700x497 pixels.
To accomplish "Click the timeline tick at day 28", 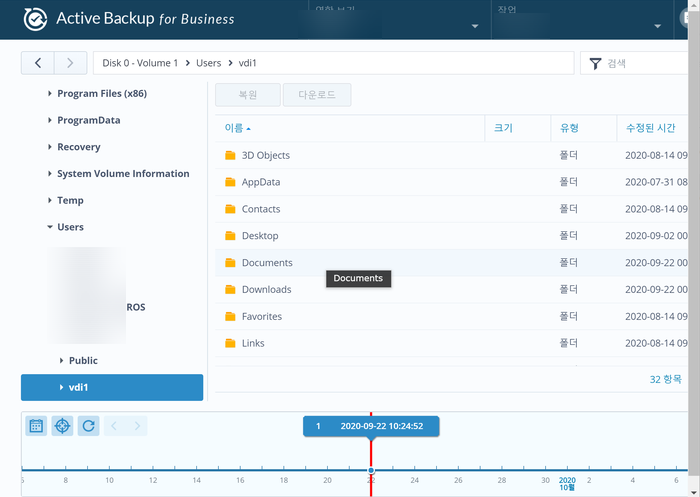I will click(502, 469).
